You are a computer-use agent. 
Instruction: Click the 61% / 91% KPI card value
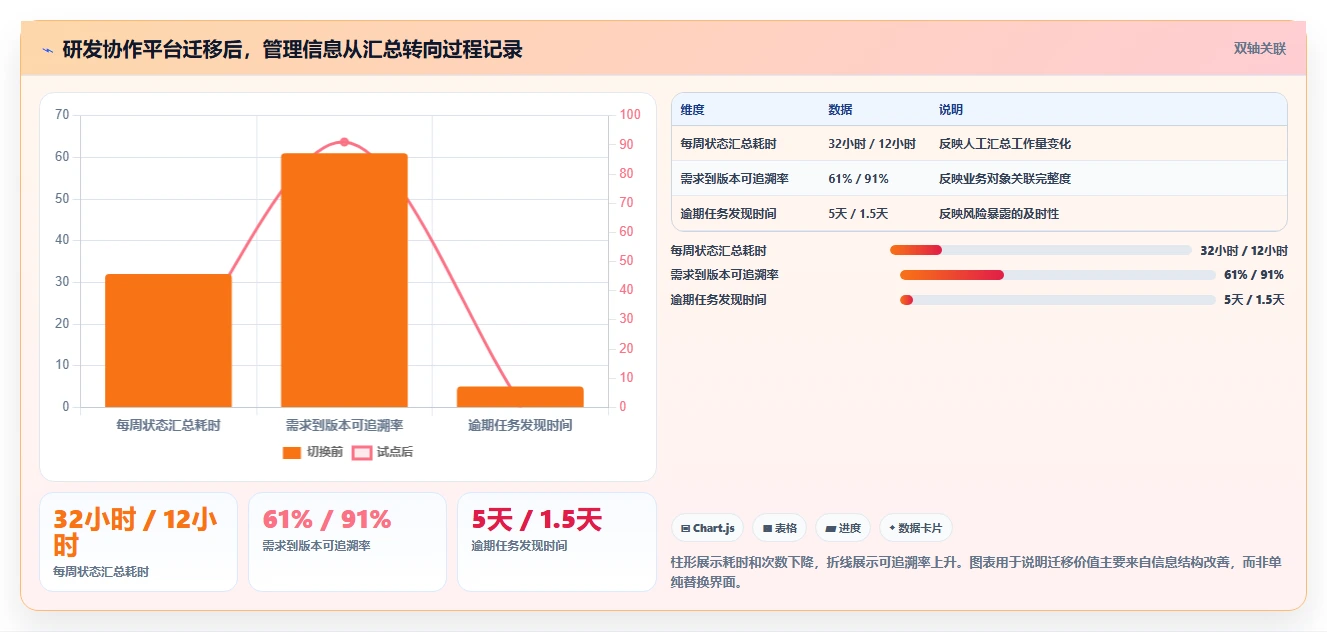[326, 520]
